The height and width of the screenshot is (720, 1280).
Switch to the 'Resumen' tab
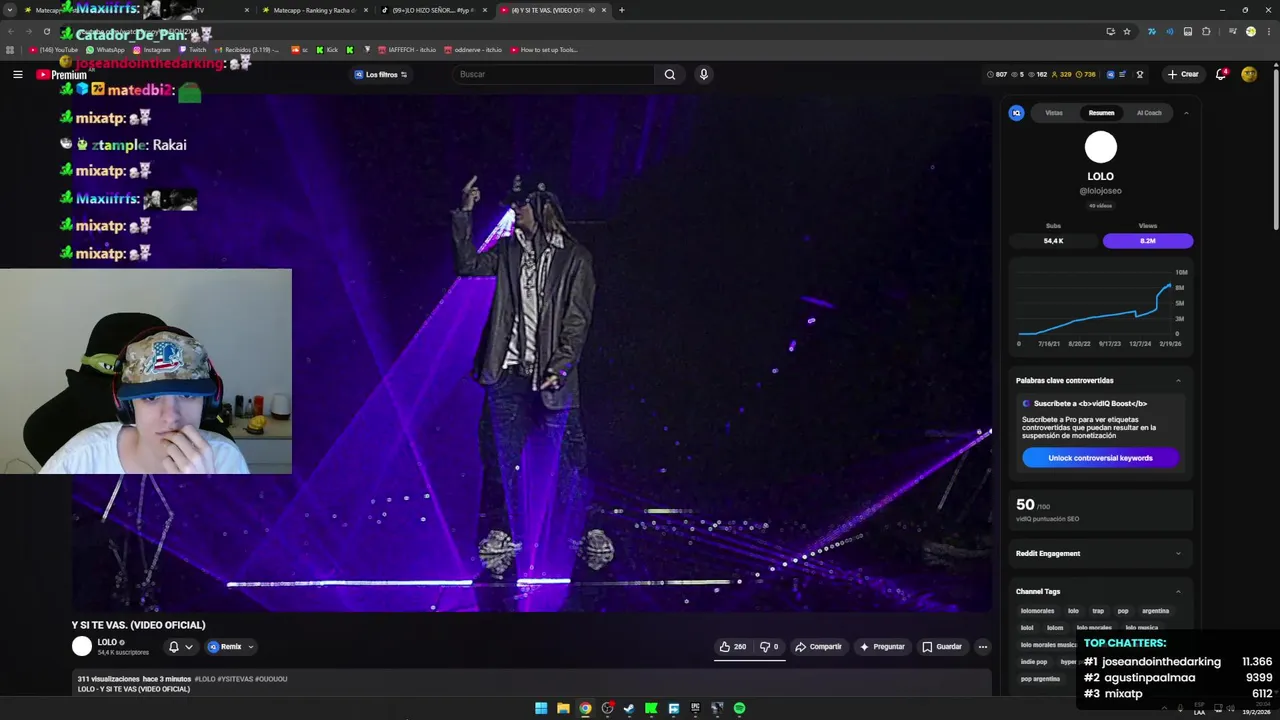point(1101,113)
